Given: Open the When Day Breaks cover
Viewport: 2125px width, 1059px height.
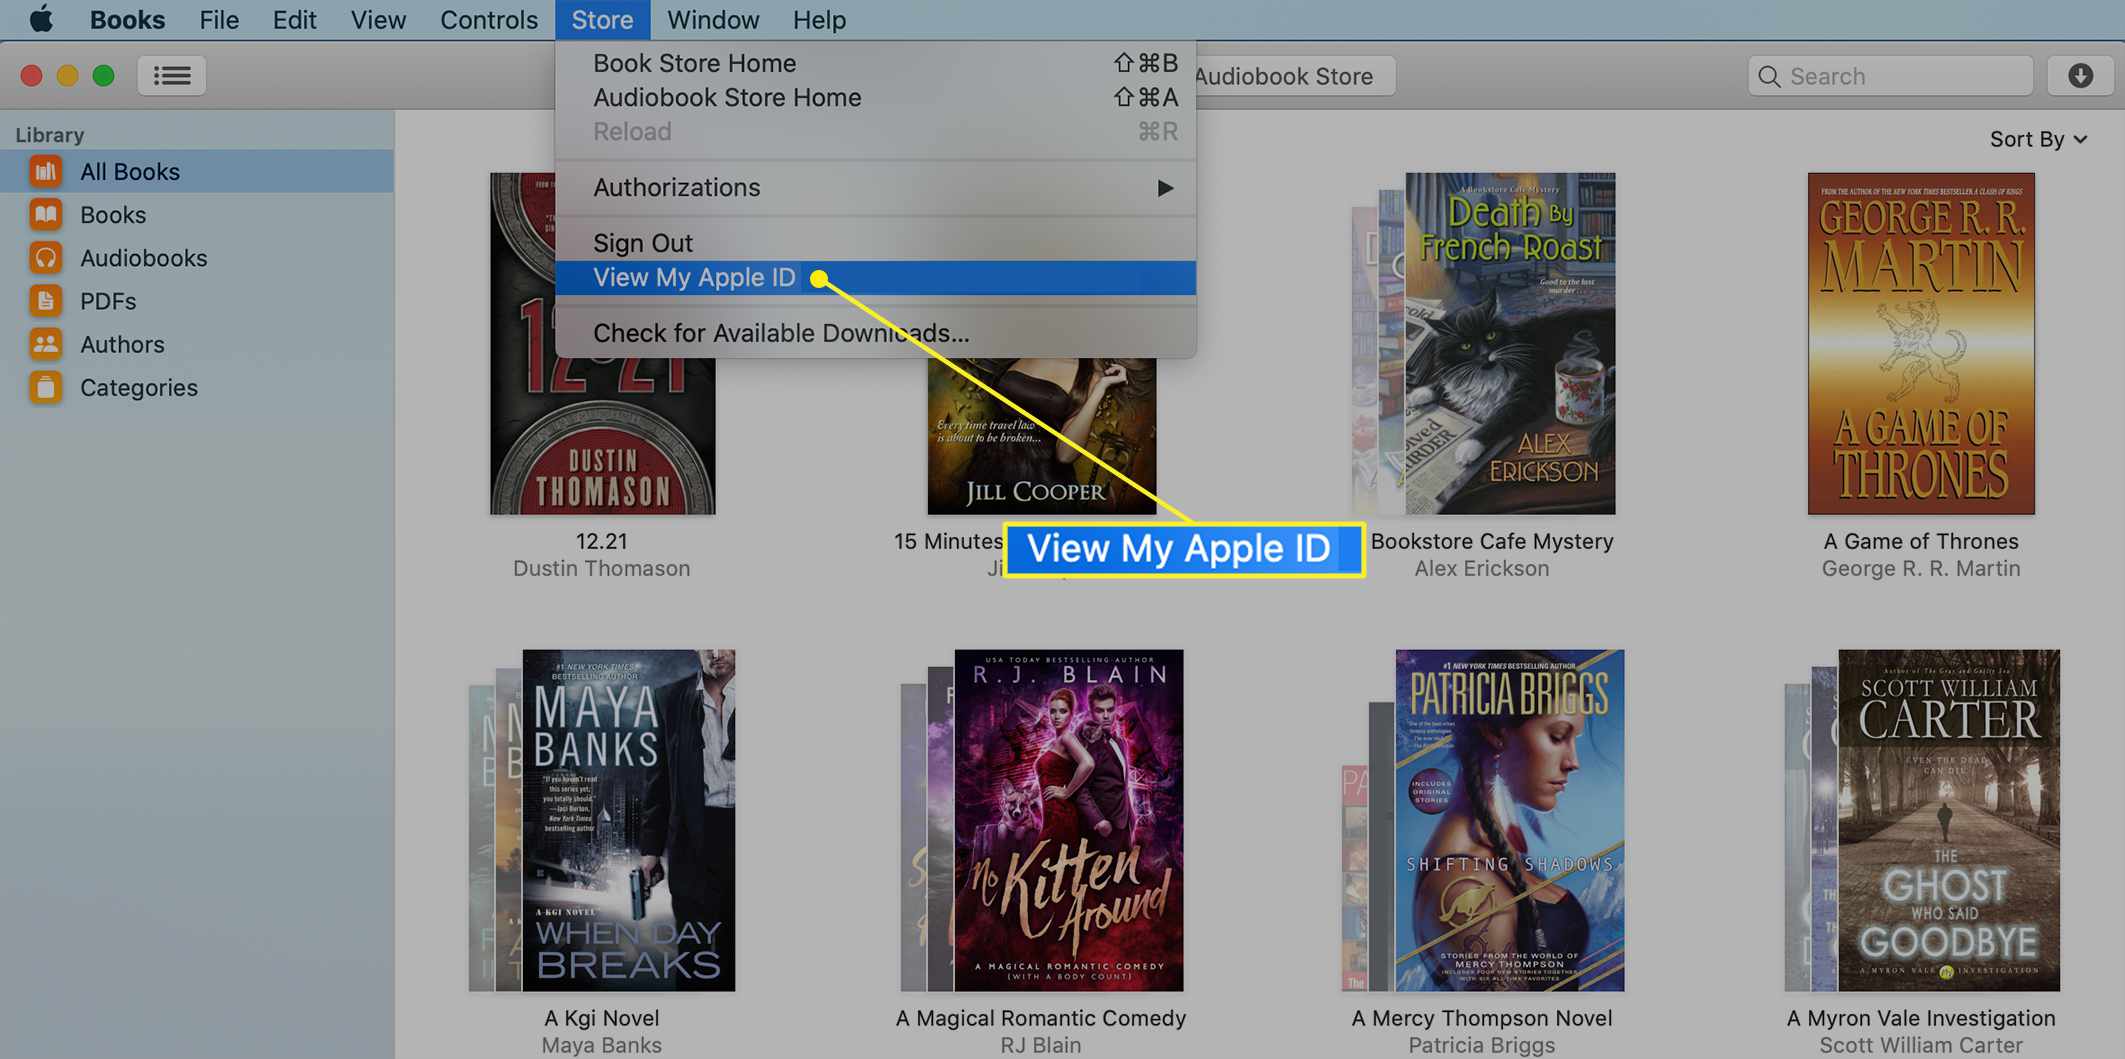Looking at the screenshot, I should click(628, 820).
